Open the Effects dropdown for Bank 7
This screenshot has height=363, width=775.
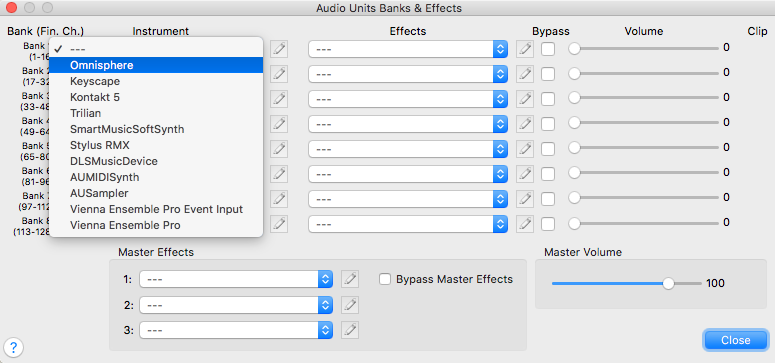[408, 199]
